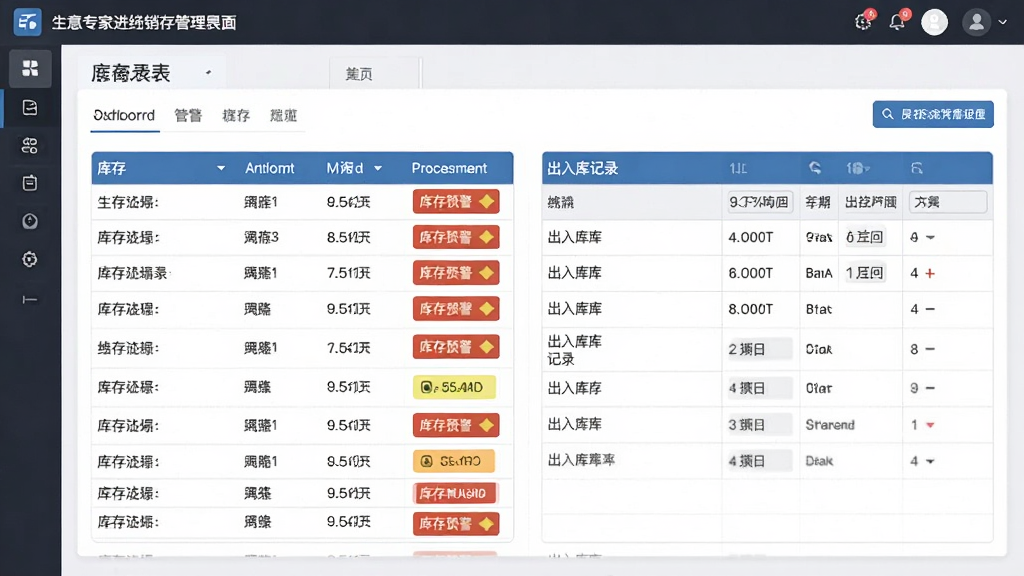Switch to the third tab beside Dashboard

tap(236, 116)
